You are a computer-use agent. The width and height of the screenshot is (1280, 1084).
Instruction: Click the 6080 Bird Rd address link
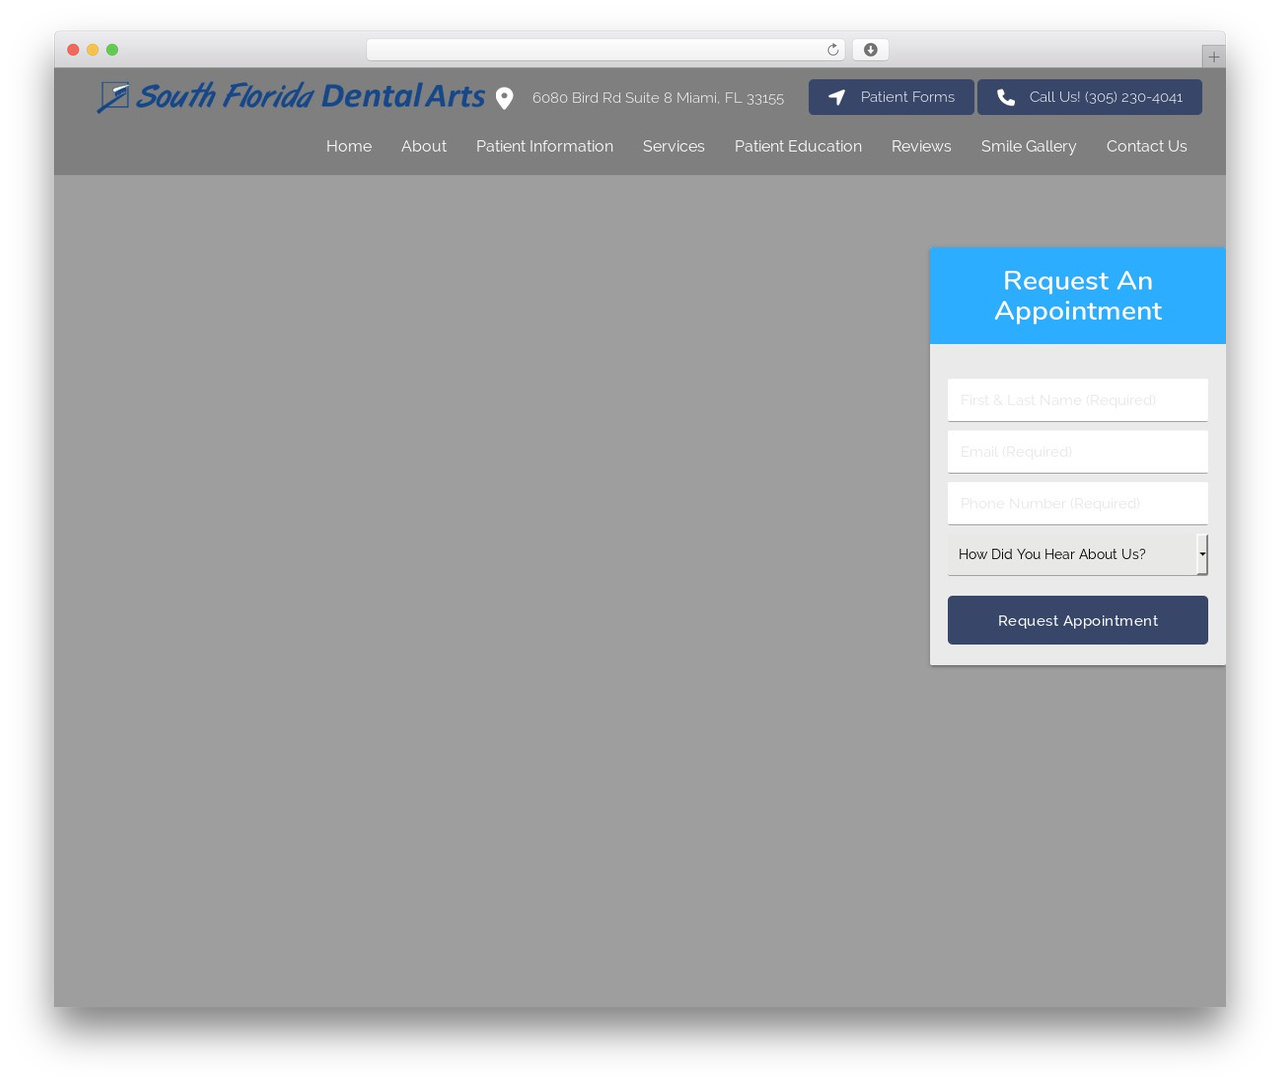pyautogui.click(x=658, y=98)
